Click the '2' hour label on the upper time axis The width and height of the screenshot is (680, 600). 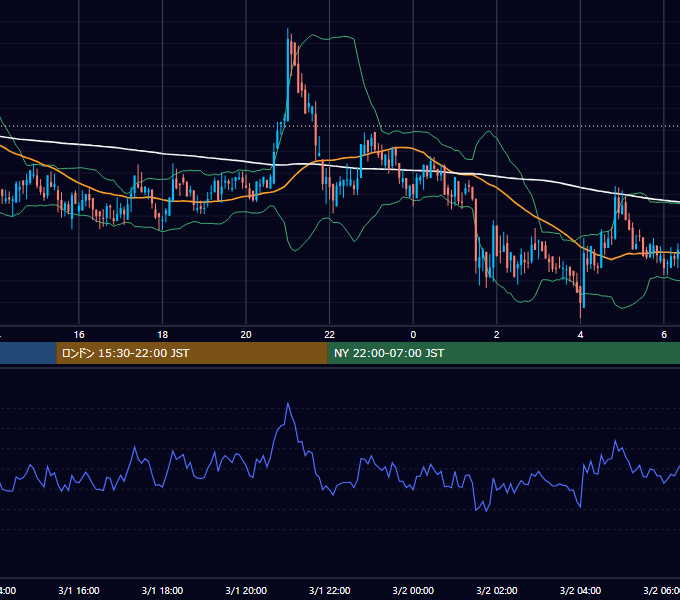click(497, 335)
